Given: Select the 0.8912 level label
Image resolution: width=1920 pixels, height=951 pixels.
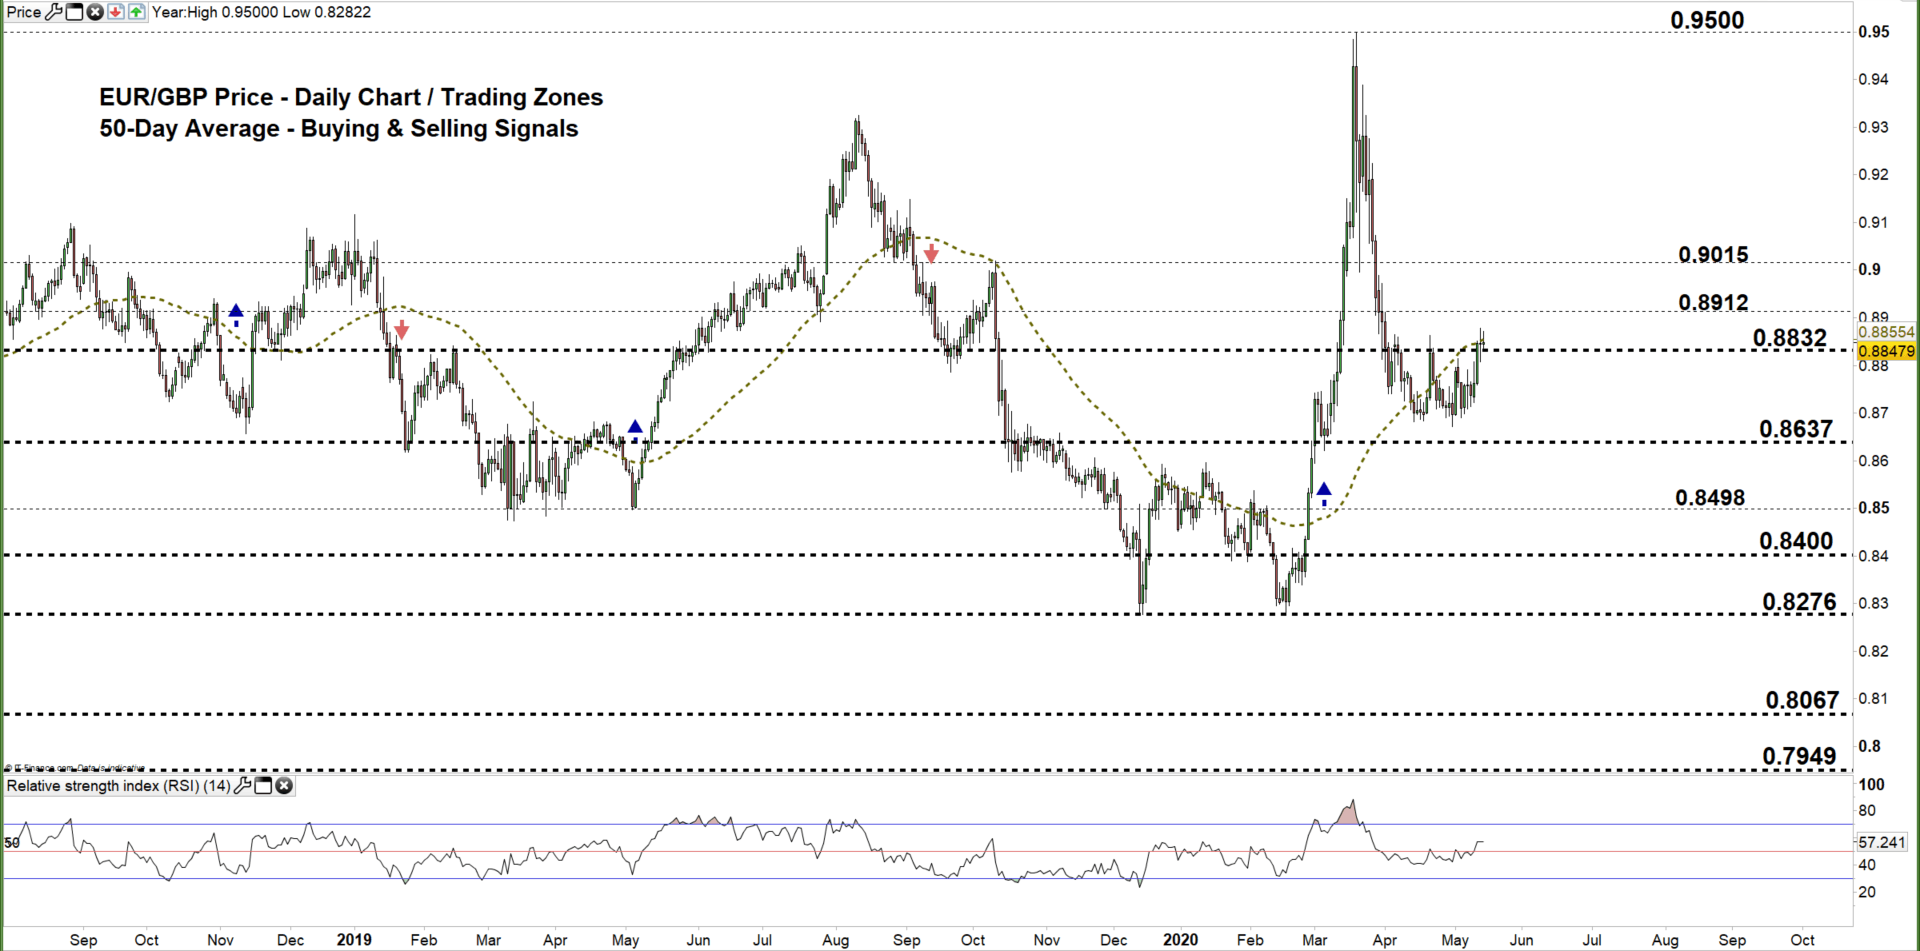Looking at the screenshot, I should pos(1713,302).
